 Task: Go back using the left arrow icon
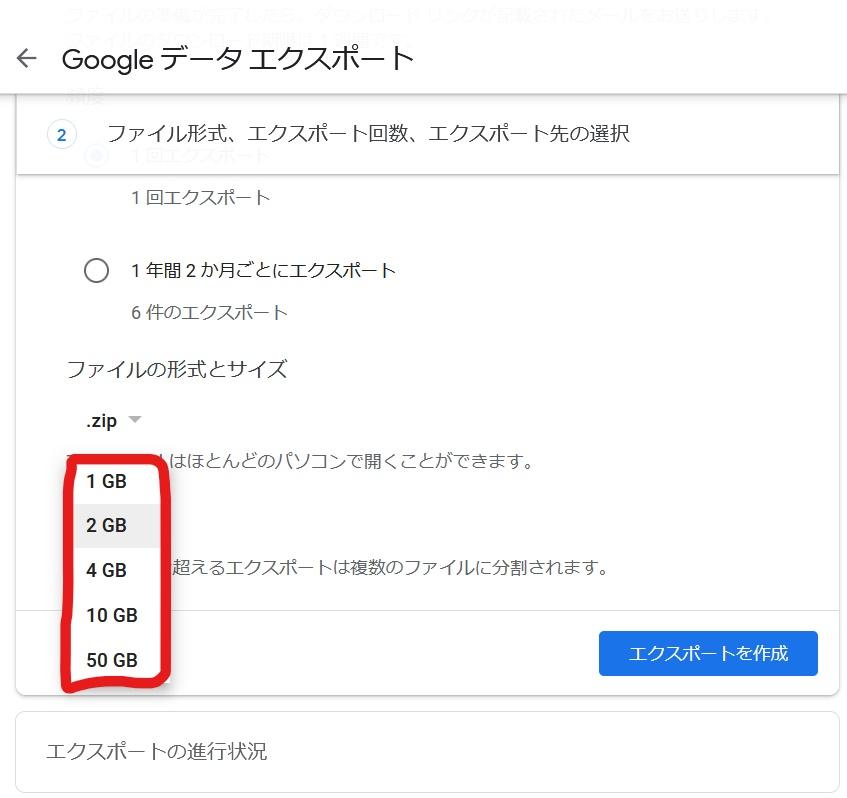pos(26,58)
